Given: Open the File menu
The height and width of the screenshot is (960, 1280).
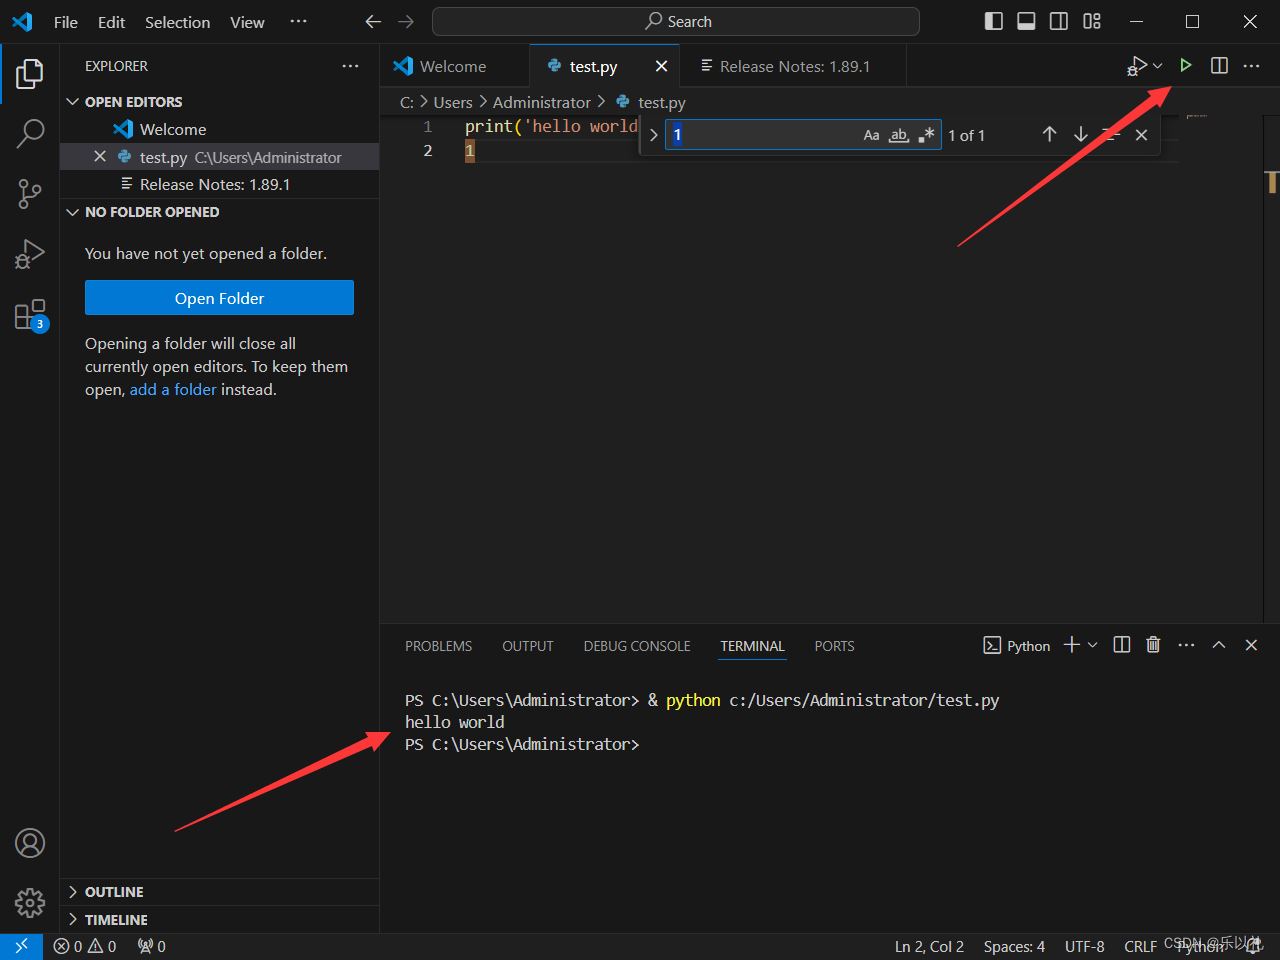Looking at the screenshot, I should [65, 22].
